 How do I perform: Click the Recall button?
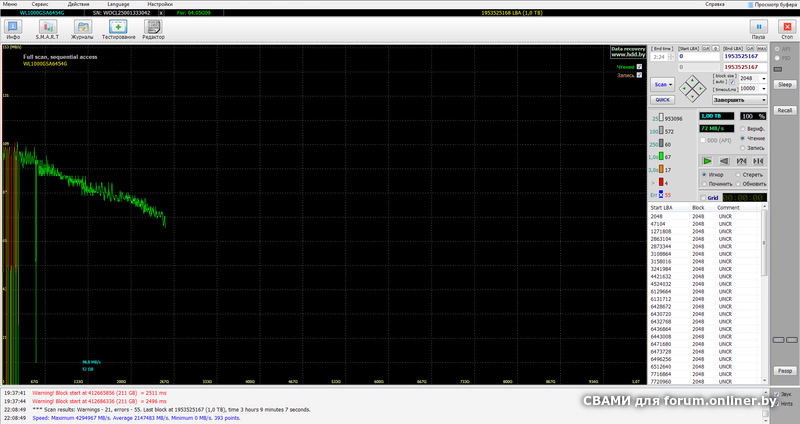tap(785, 110)
